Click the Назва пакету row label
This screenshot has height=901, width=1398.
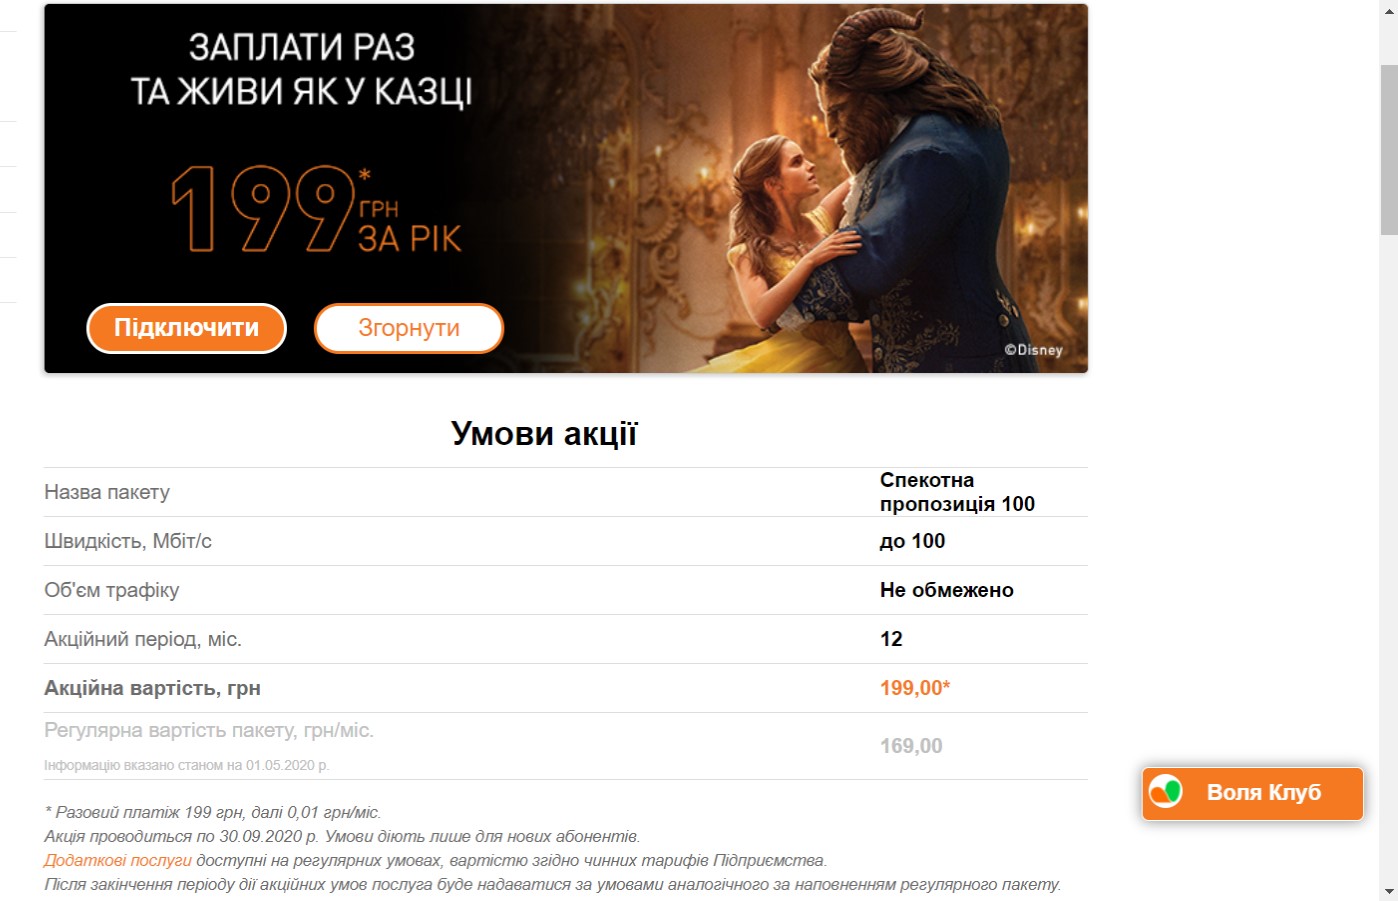click(x=107, y=492)
